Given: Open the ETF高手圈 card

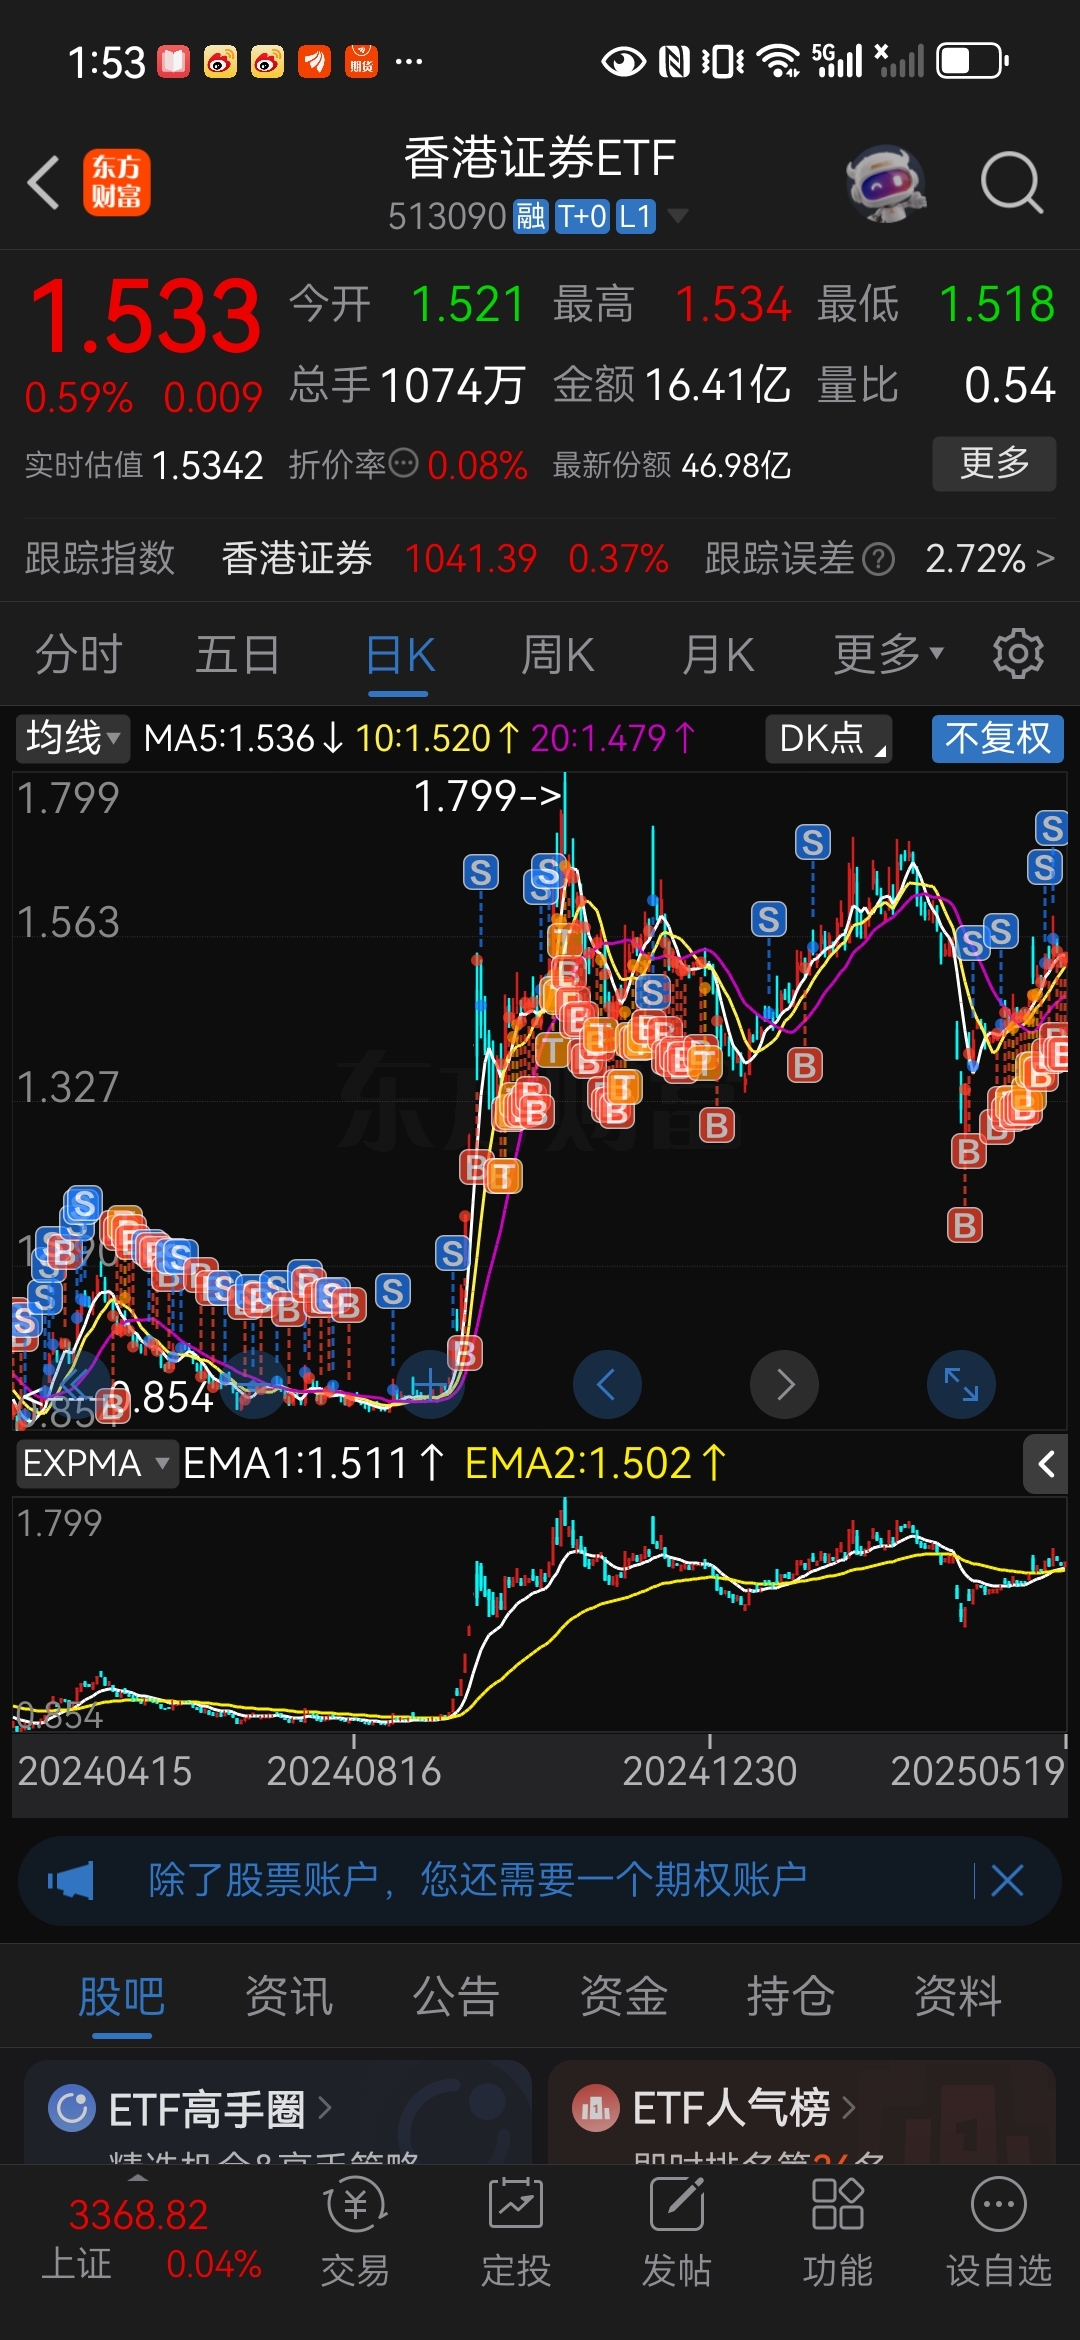Looking at the screenshot, I should click(x=278, y=2112).
